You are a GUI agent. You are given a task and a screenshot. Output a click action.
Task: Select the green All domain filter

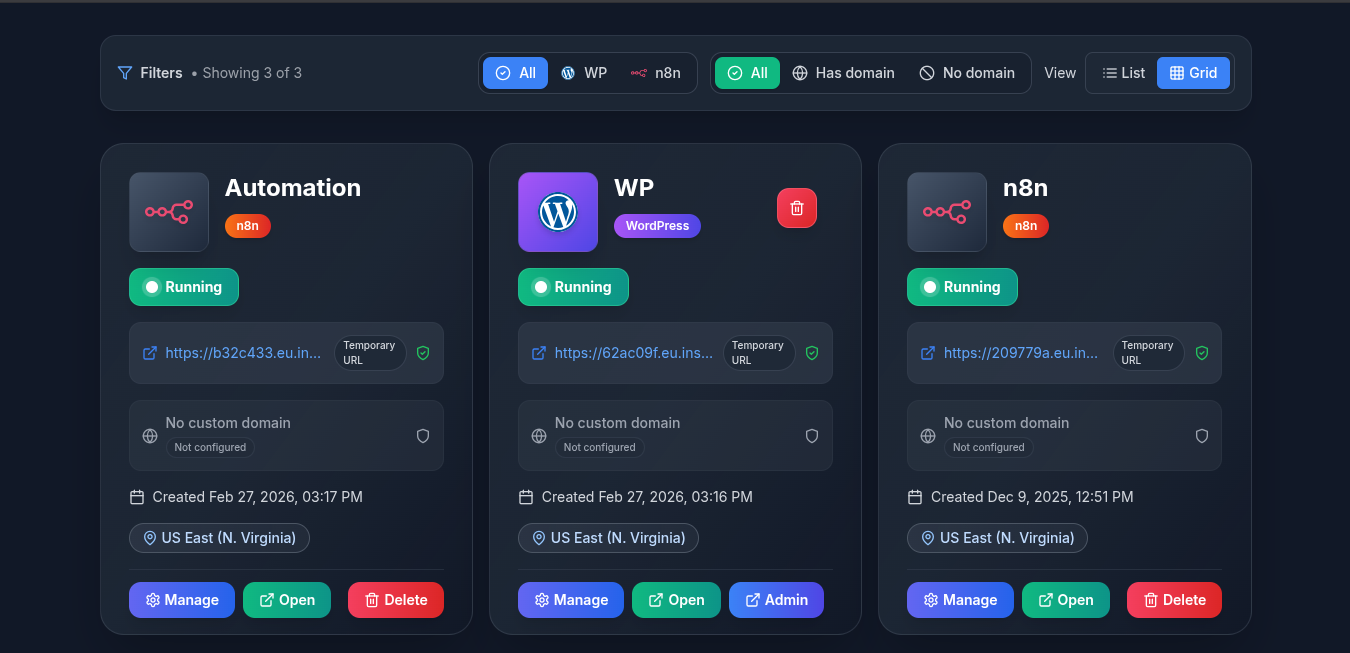pos(747,73)
